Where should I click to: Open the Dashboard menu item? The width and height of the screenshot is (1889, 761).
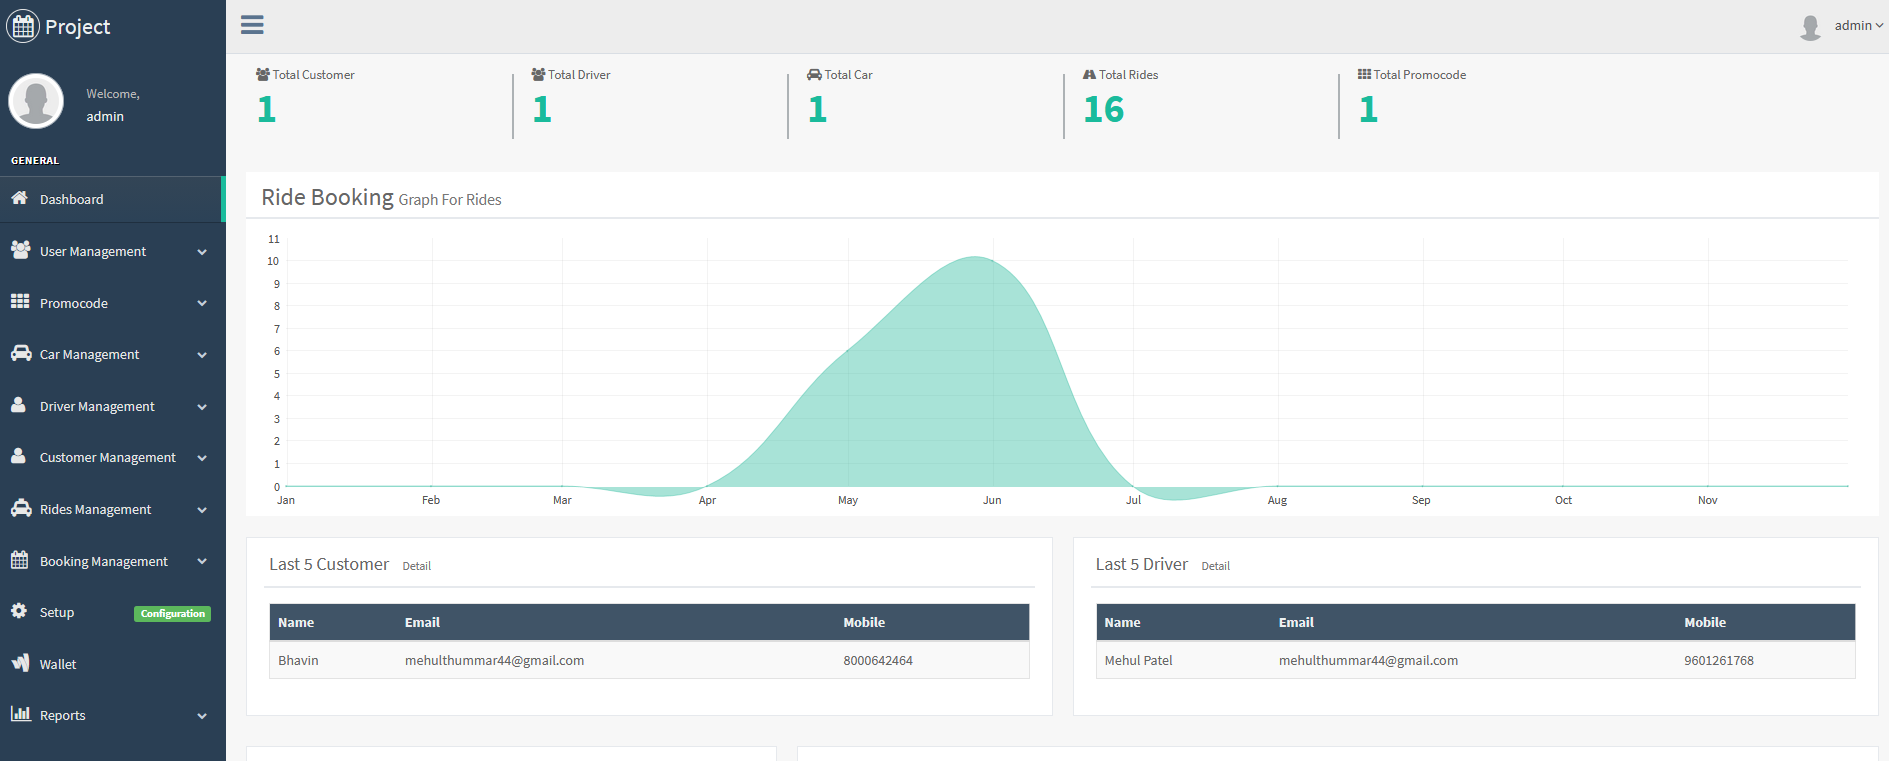[x=112, y=199]
